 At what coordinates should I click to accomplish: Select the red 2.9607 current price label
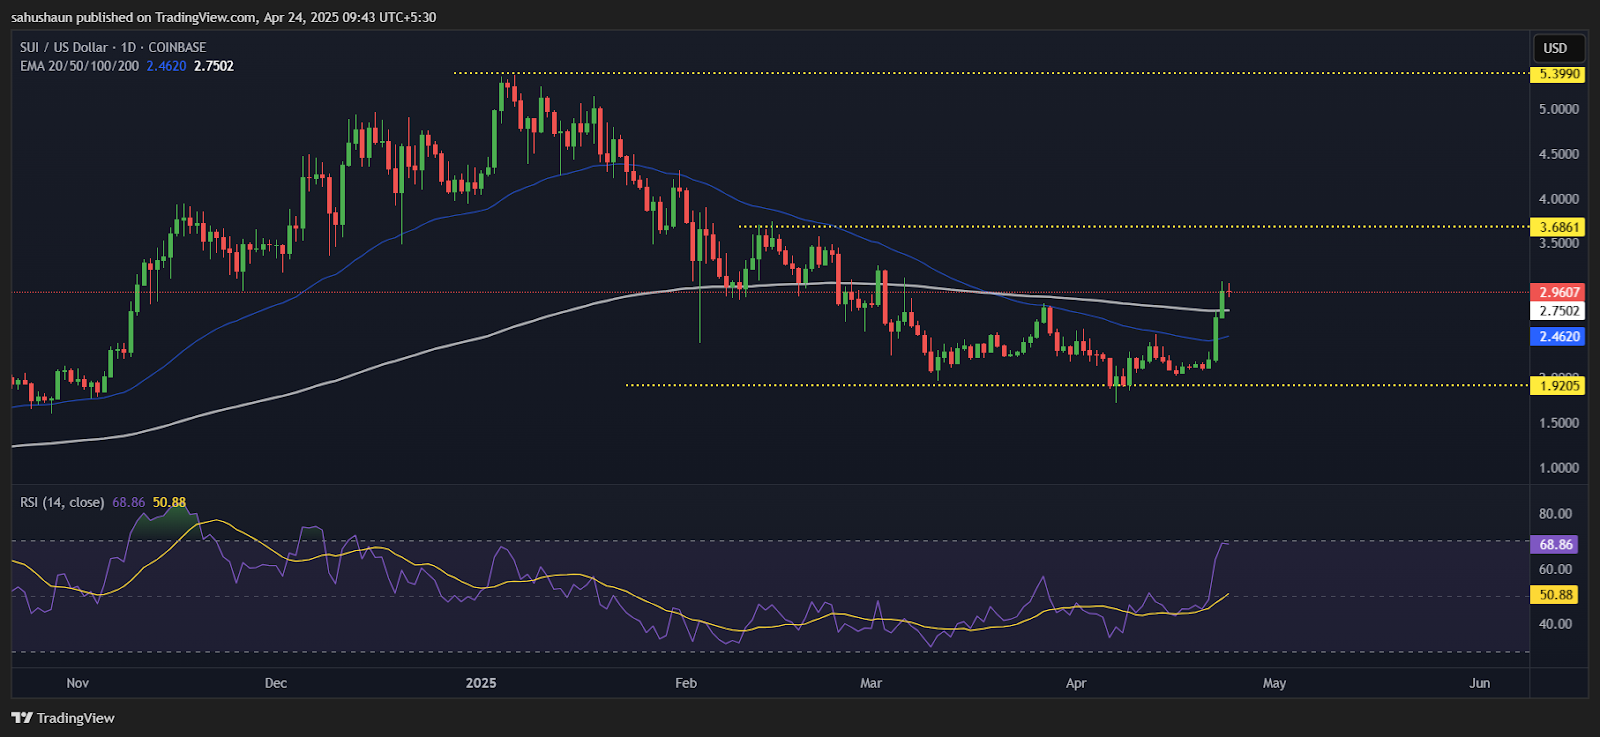pyautogui.click(x=1559, y=292)
